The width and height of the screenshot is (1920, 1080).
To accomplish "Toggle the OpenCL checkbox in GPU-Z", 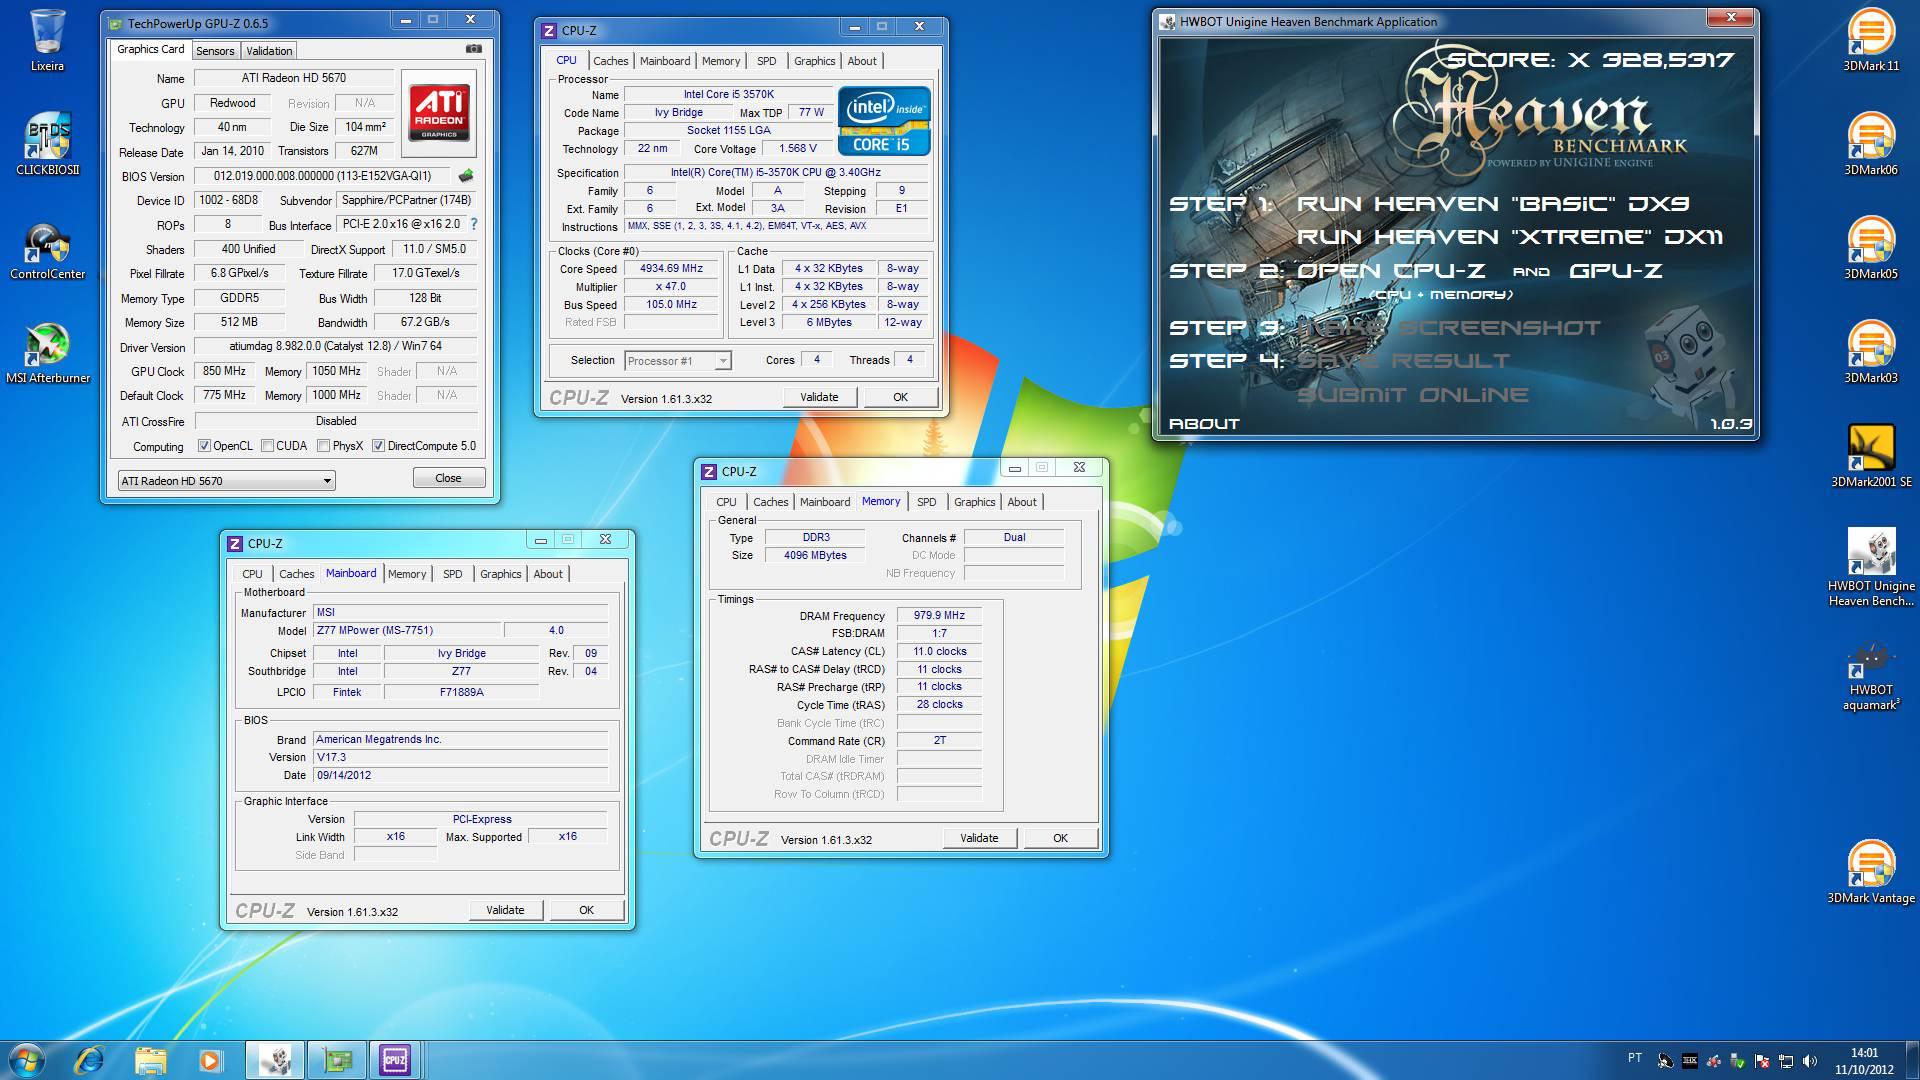I will coord(204,446).
